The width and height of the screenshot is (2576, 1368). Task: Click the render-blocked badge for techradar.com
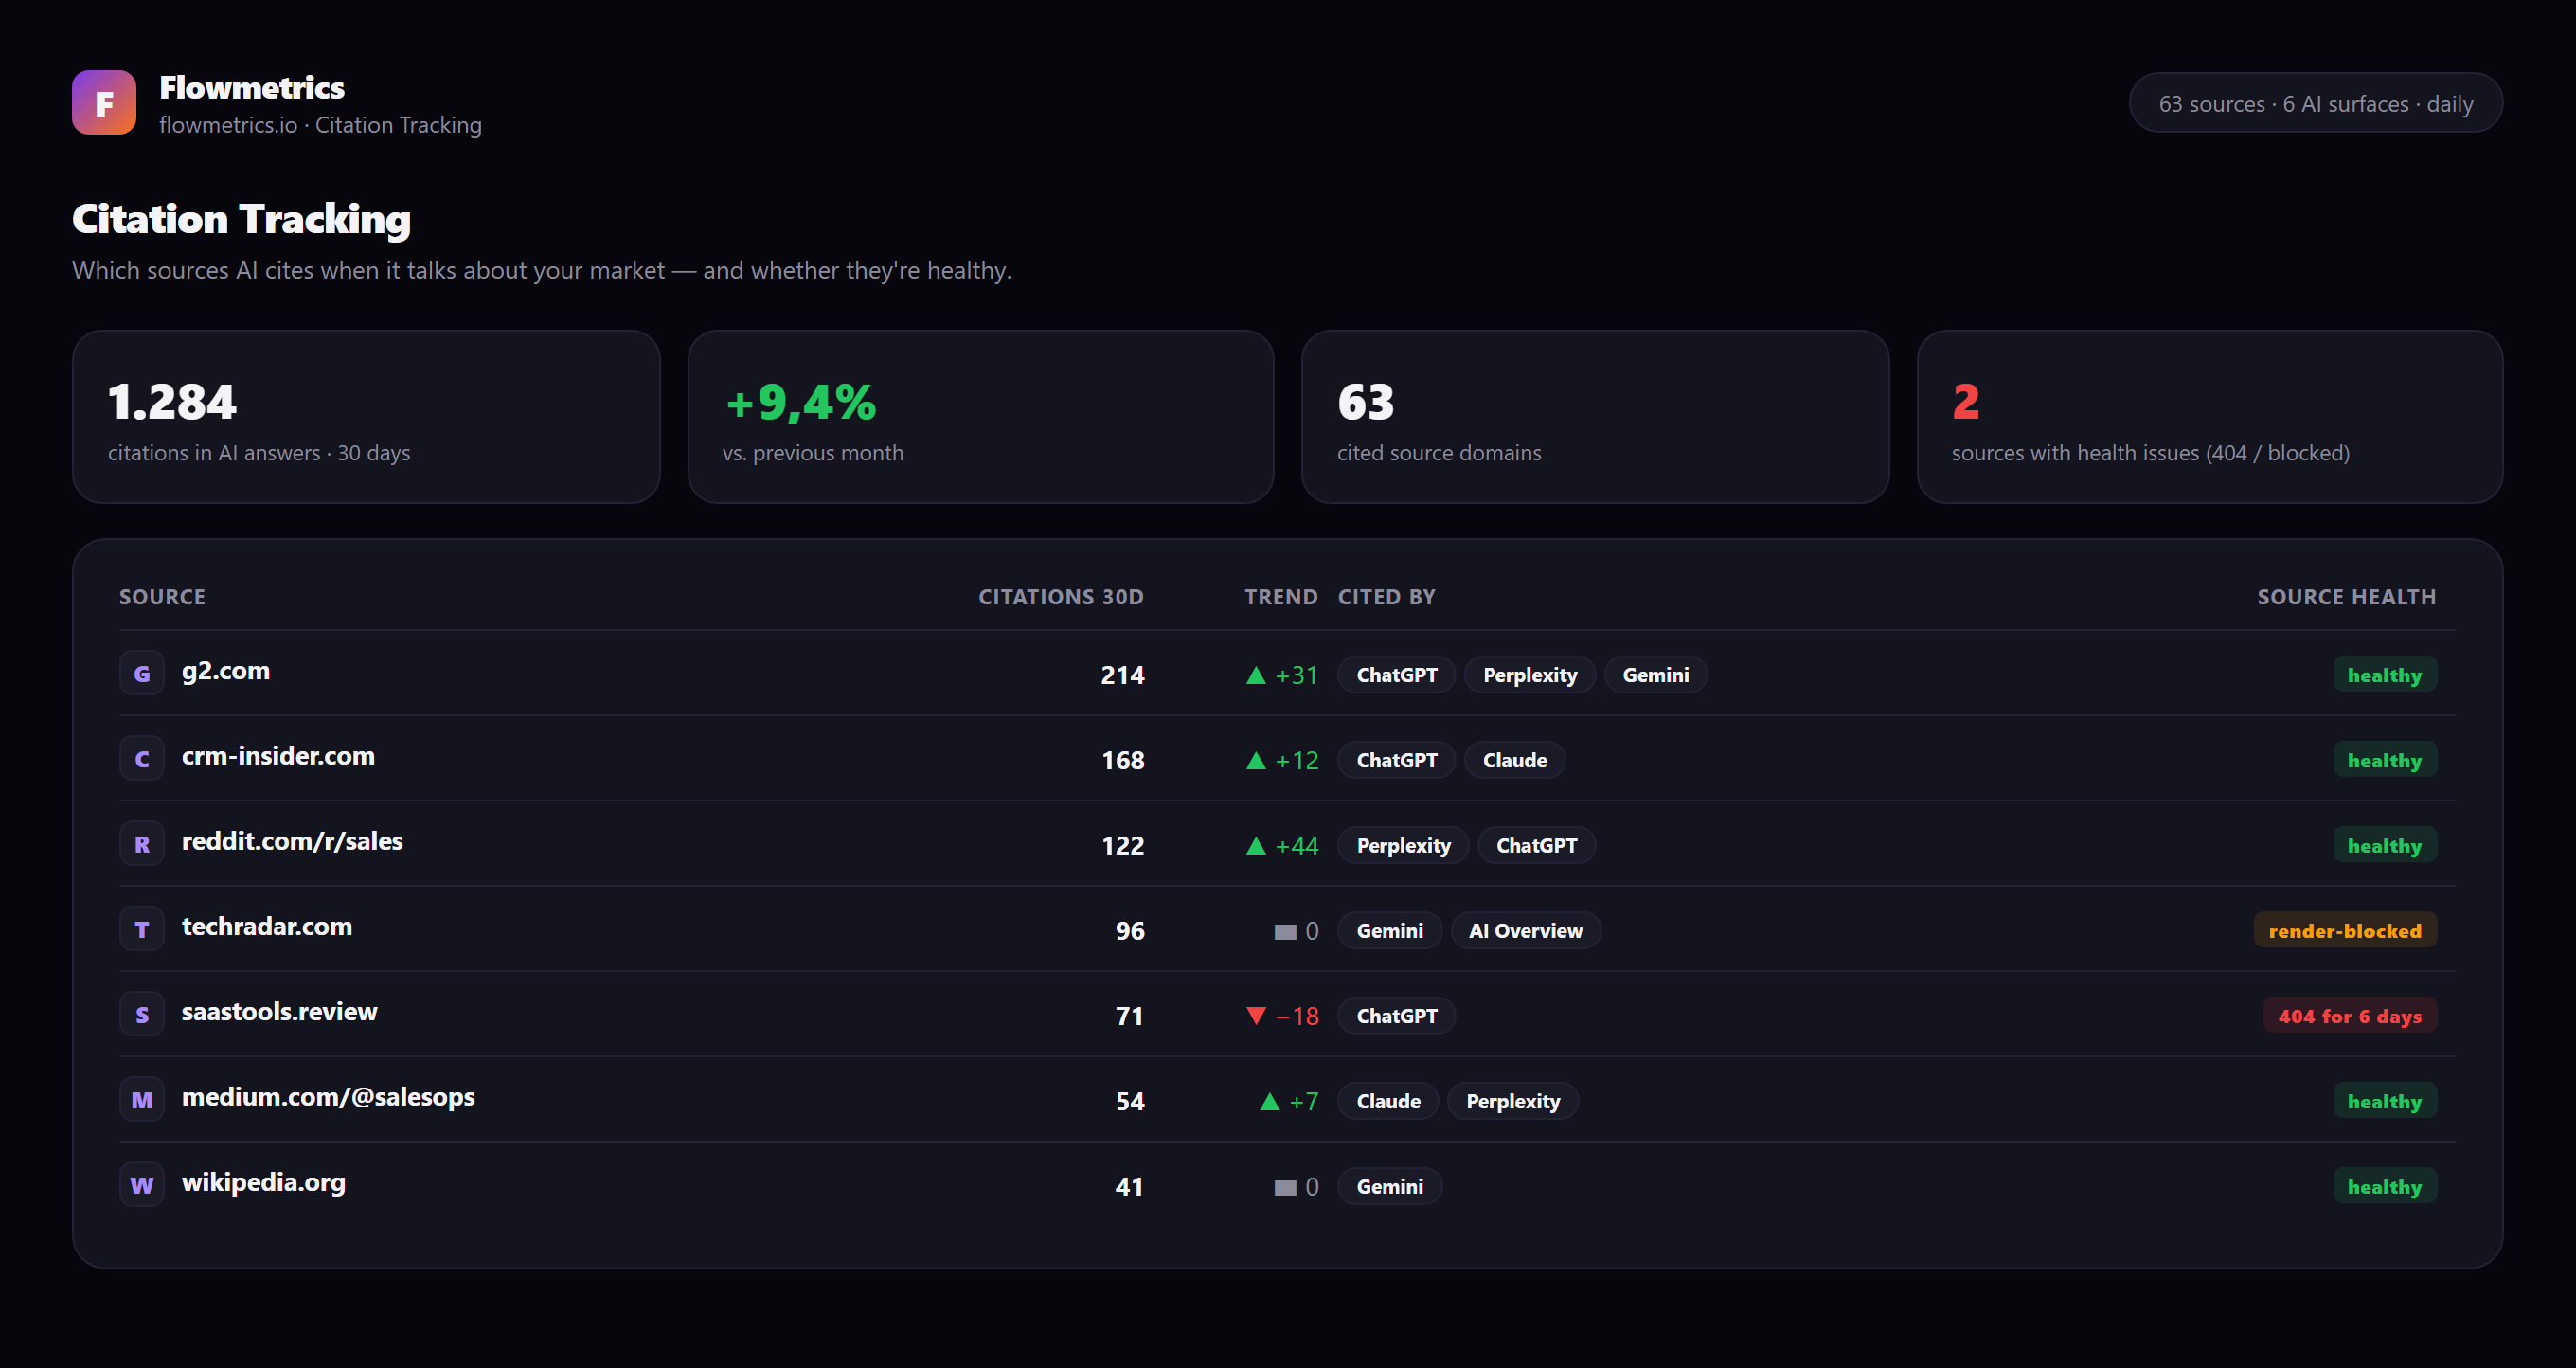click(x=2345, y=931)
